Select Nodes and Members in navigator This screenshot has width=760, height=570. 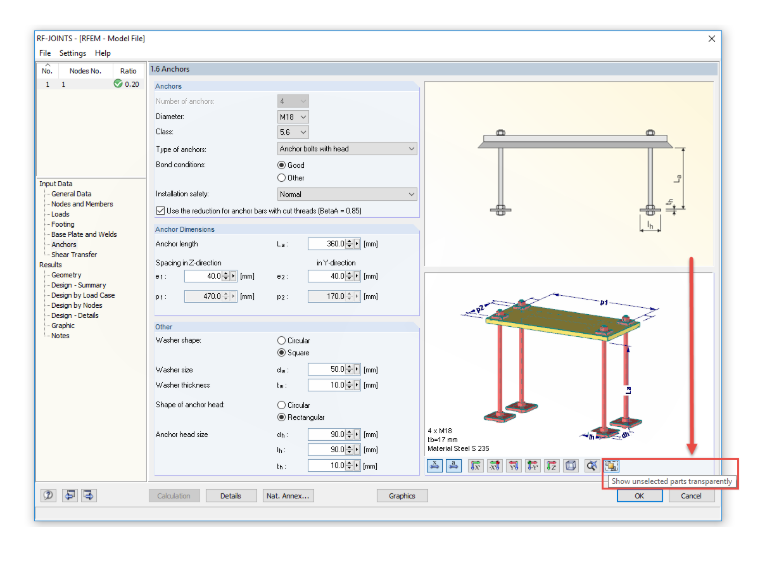82,204
